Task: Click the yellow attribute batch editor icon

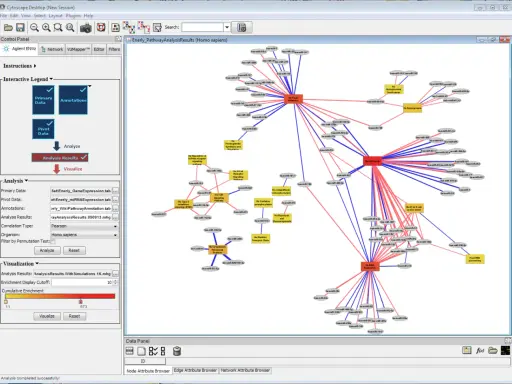Action: (x=467, y=350)
